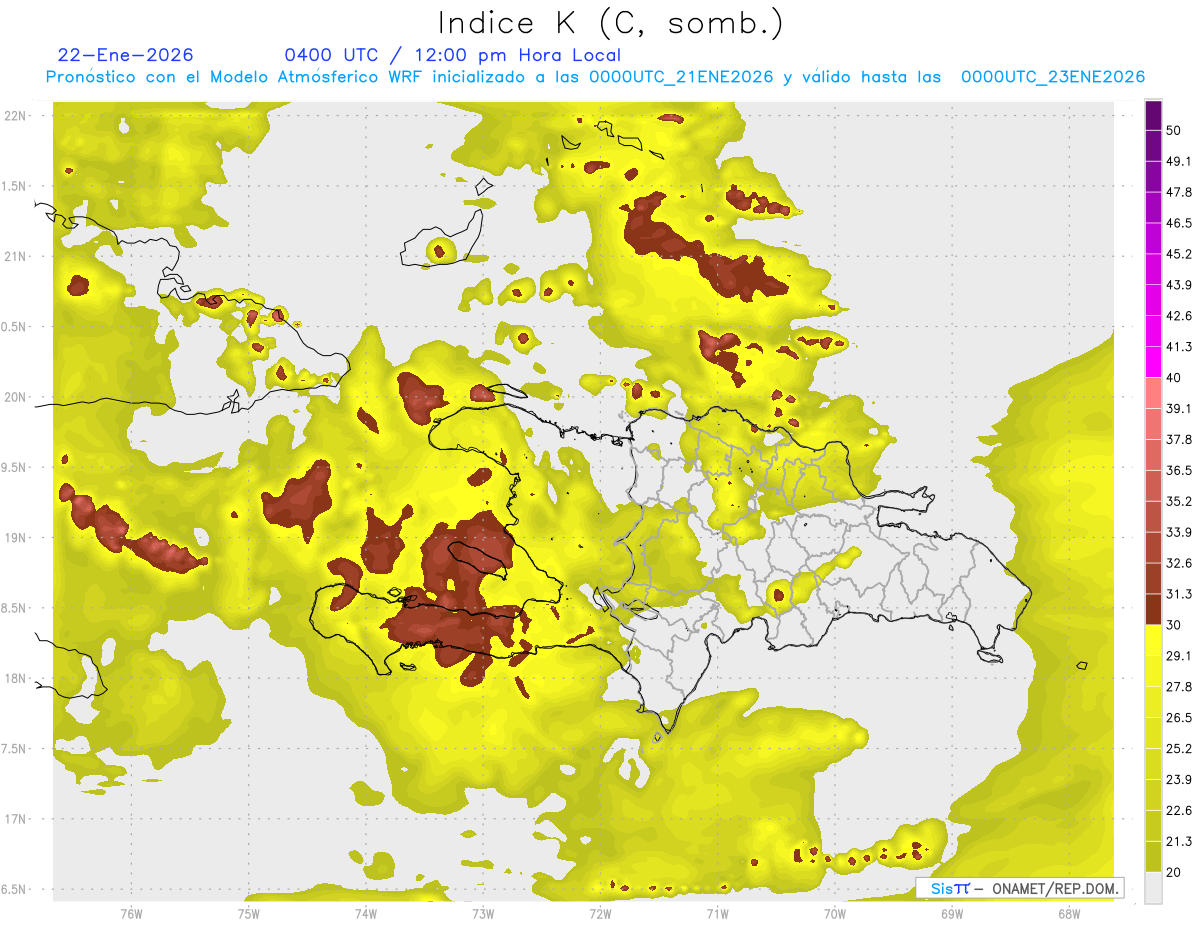Click the "19N" latitude axis label
The image size is (1200, 927).
click(x=16, y=538)
